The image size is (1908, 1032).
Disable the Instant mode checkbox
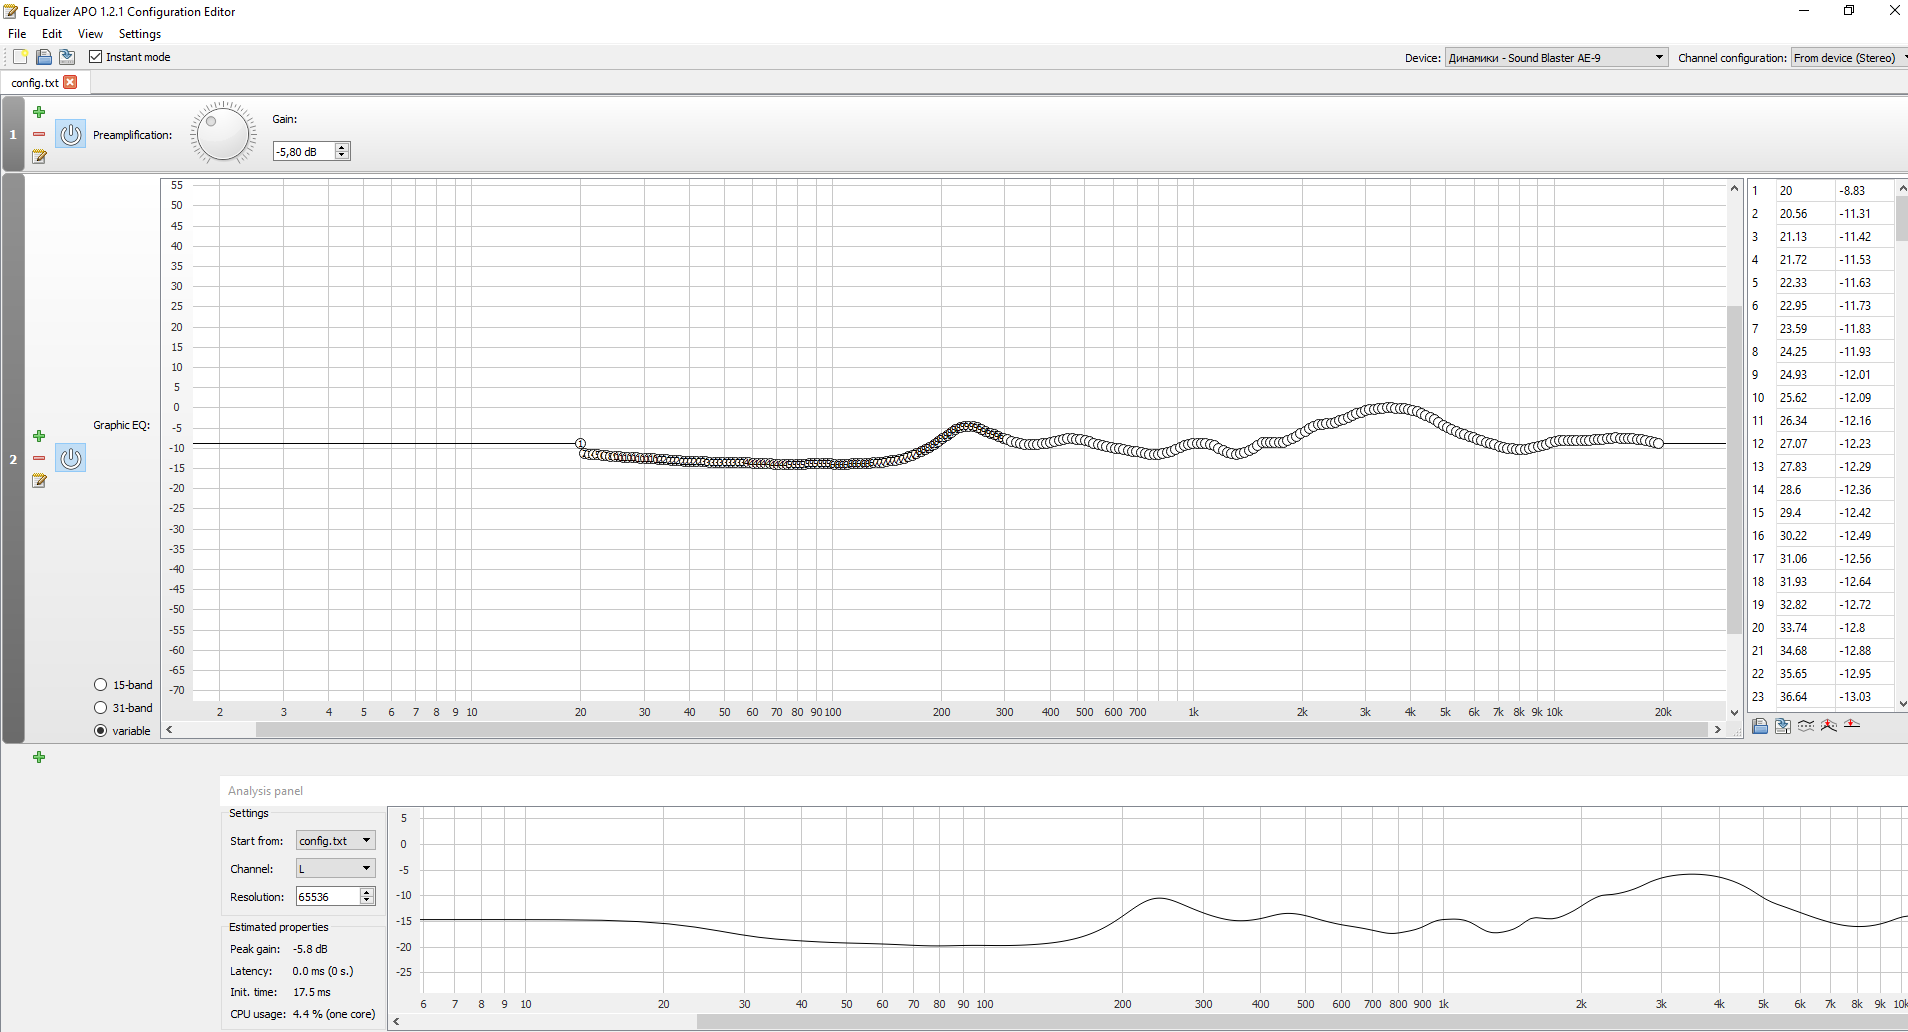coord(96,57)
